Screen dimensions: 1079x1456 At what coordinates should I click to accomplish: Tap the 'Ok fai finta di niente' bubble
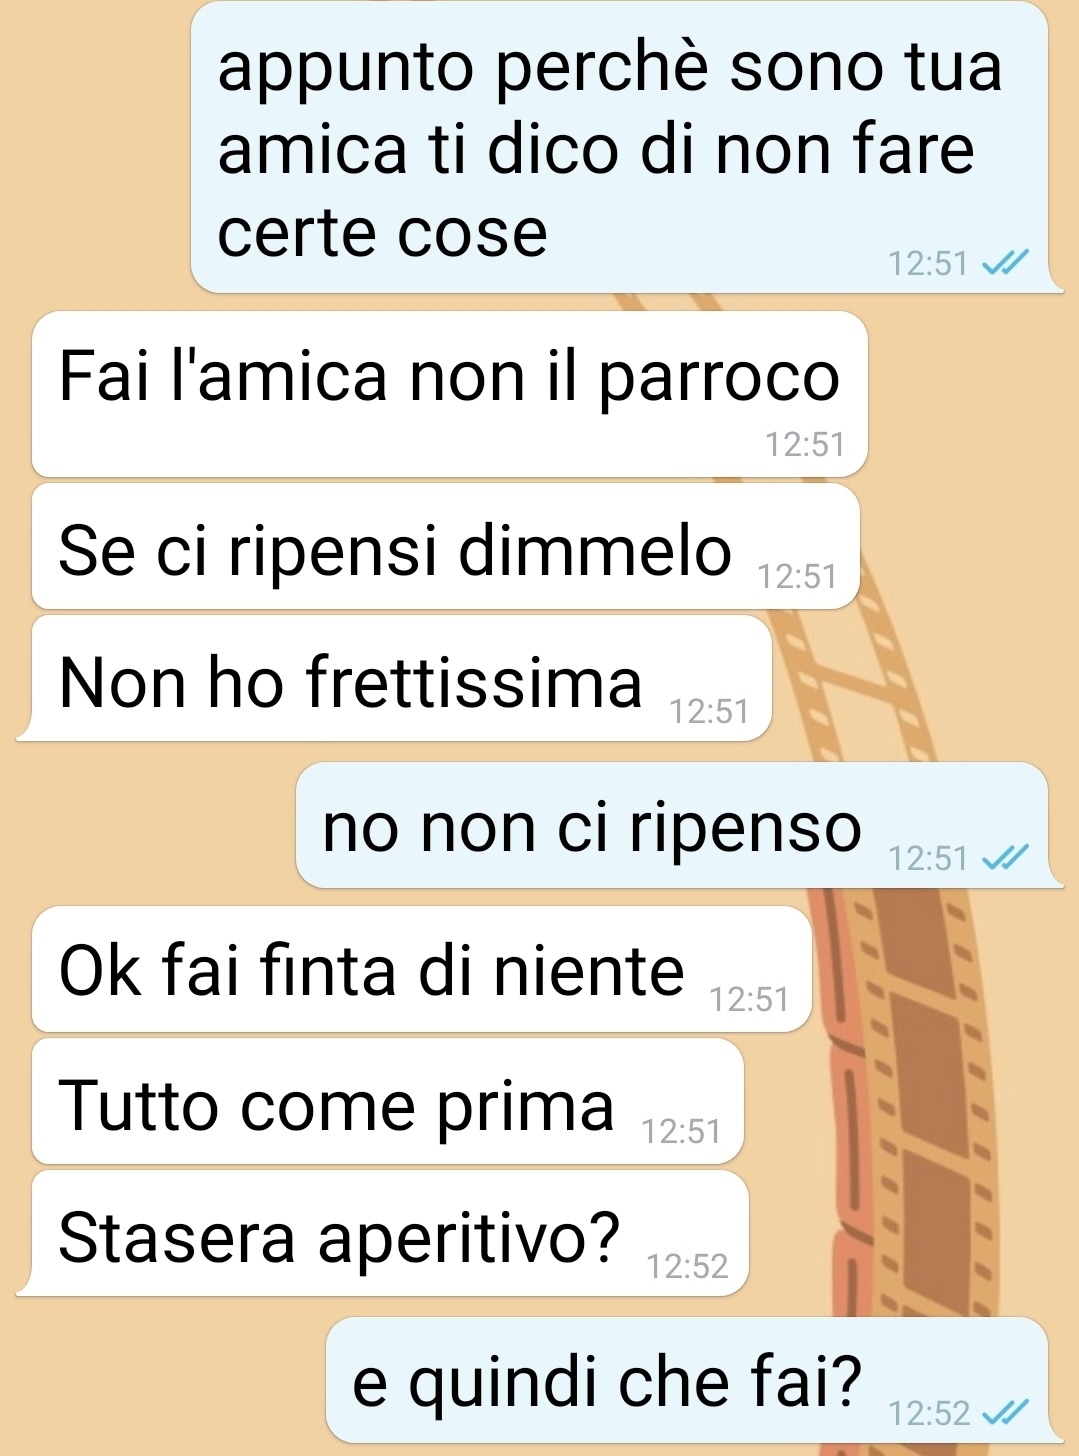click(x=421, y=969)
